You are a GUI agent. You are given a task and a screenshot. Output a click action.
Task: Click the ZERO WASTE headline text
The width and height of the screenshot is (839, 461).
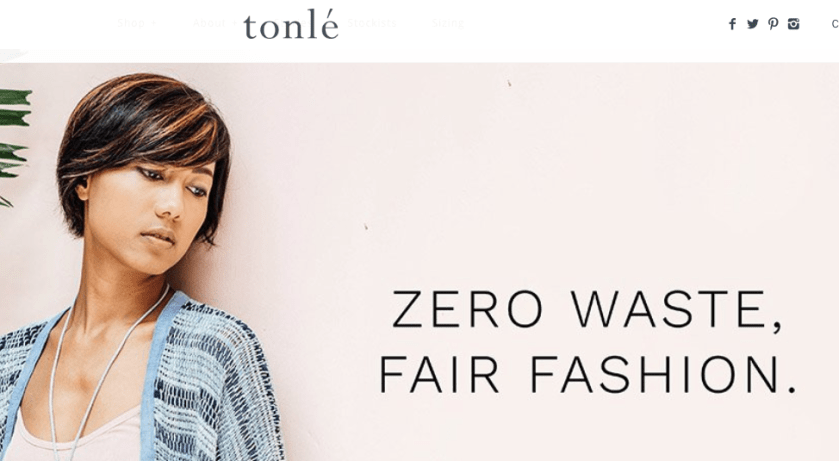[587, 309]
